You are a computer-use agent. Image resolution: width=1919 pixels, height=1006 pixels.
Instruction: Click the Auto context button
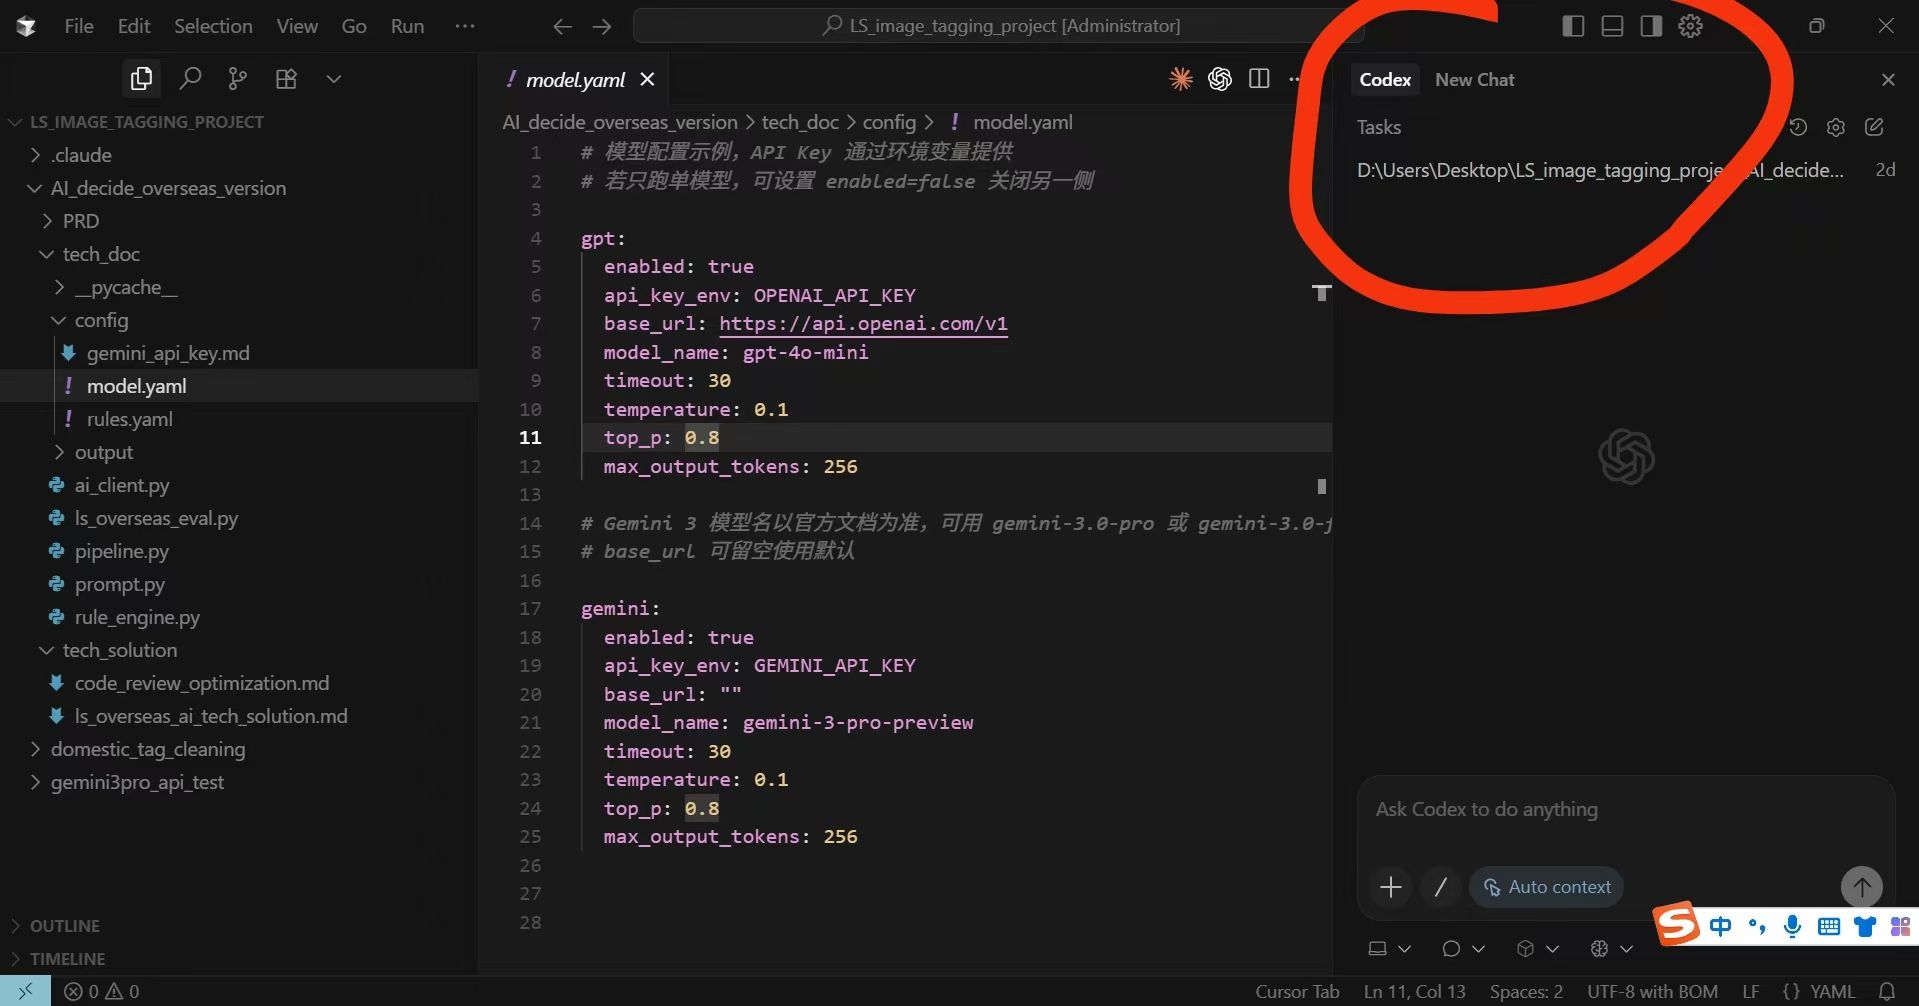pos(1546,887)
